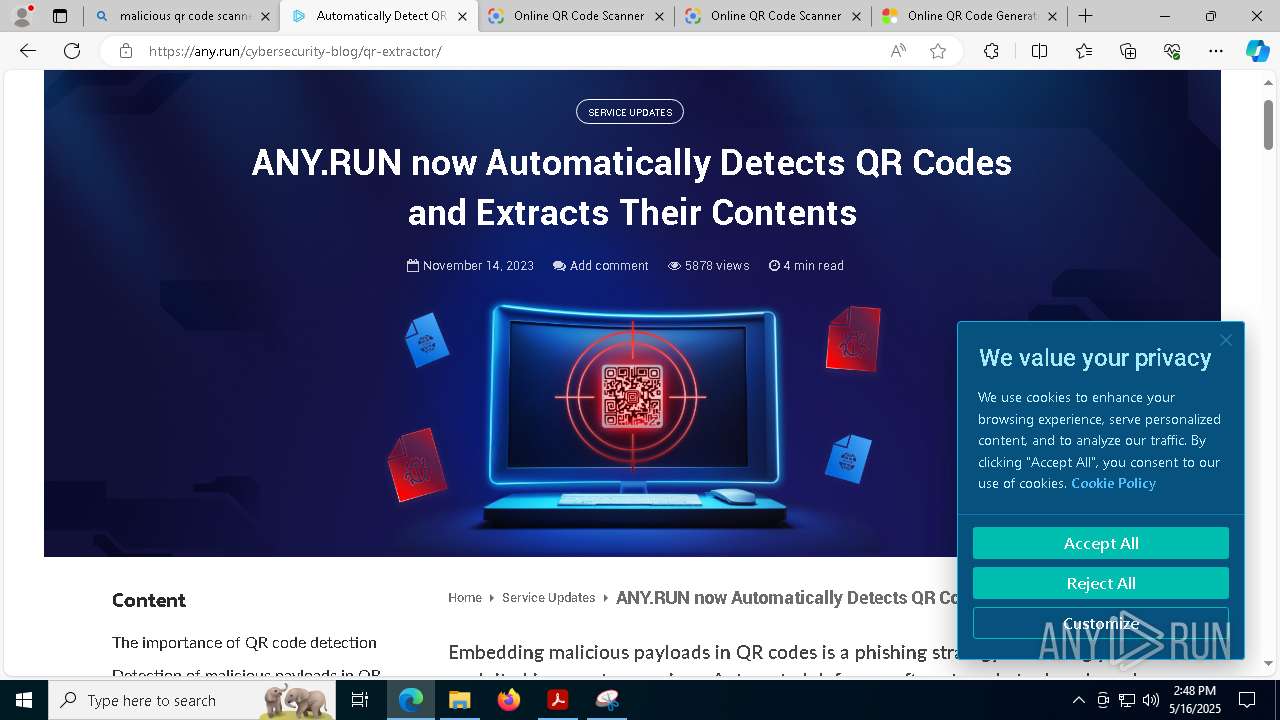Click the 4 min read label
This screenshot has height=720, width=1280.
pyautogui.click(x=806, y=266)
